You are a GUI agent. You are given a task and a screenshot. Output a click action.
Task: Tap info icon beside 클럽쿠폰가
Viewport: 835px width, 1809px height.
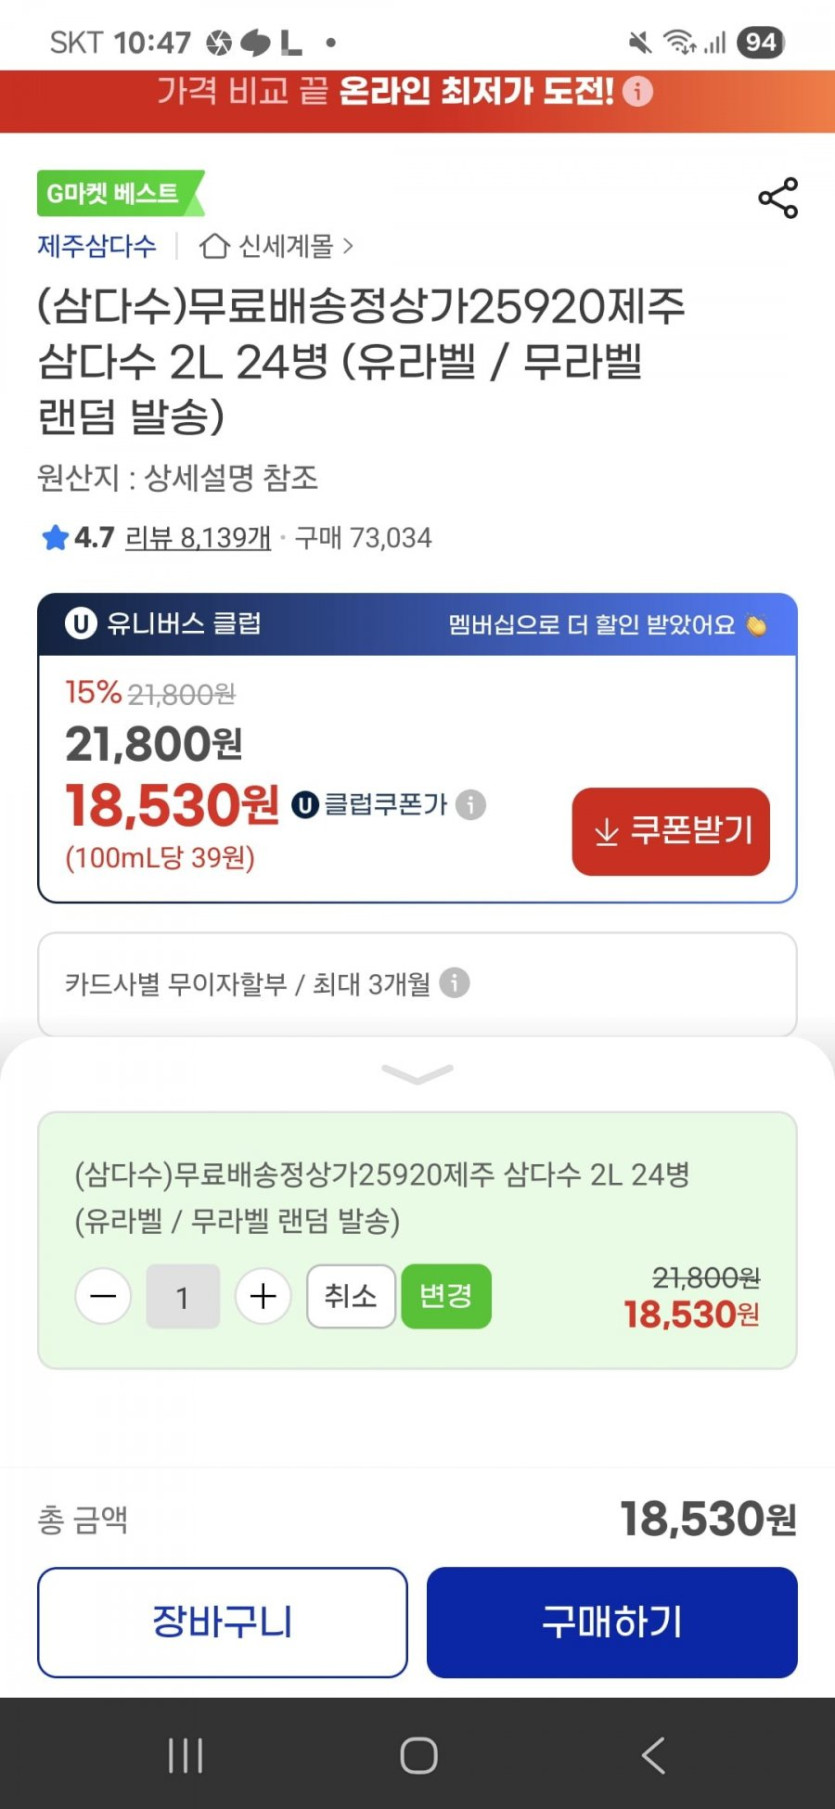pyautogui.click(x=471, y=804)
